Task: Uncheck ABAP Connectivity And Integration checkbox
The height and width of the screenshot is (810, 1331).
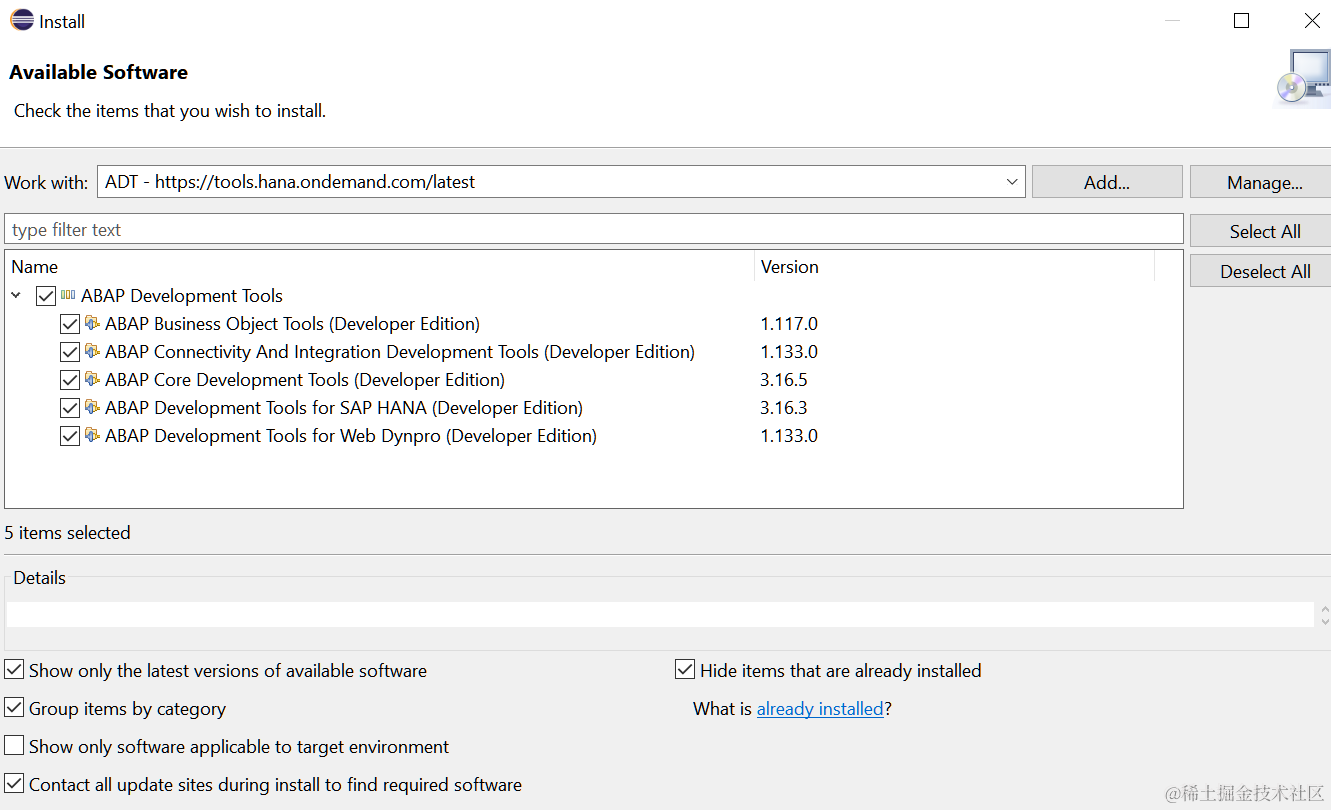Action: coord(70,352)
